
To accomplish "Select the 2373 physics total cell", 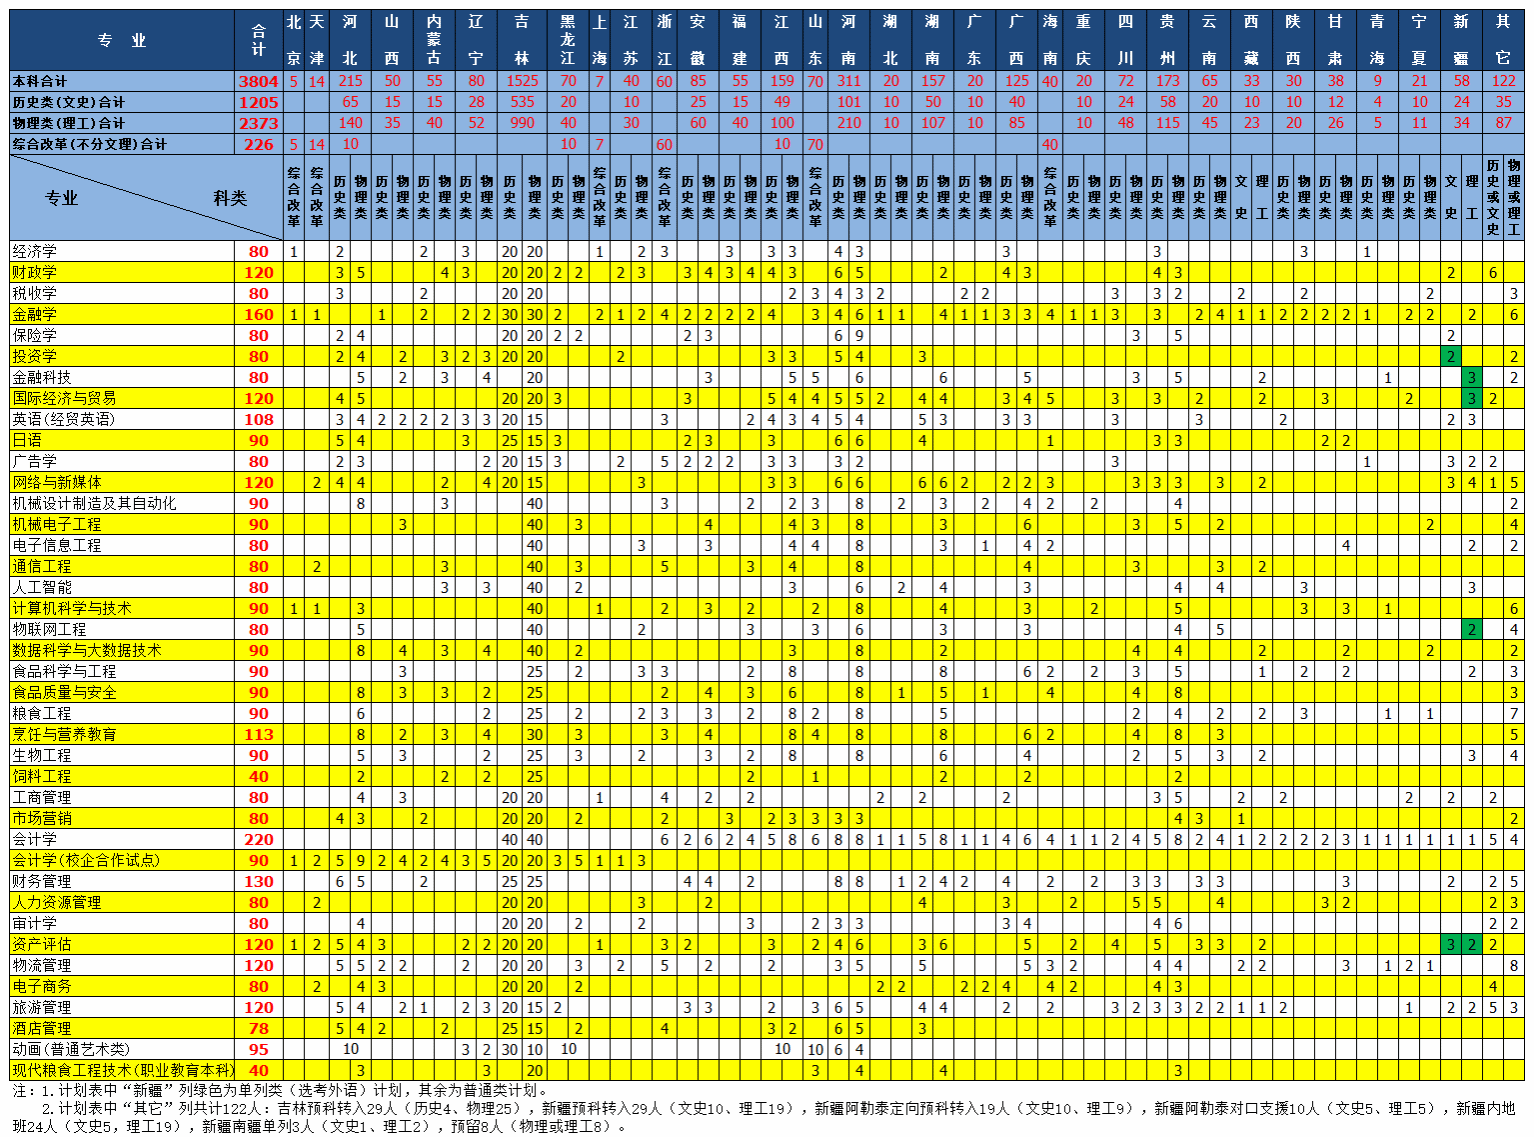I will 258,123.
